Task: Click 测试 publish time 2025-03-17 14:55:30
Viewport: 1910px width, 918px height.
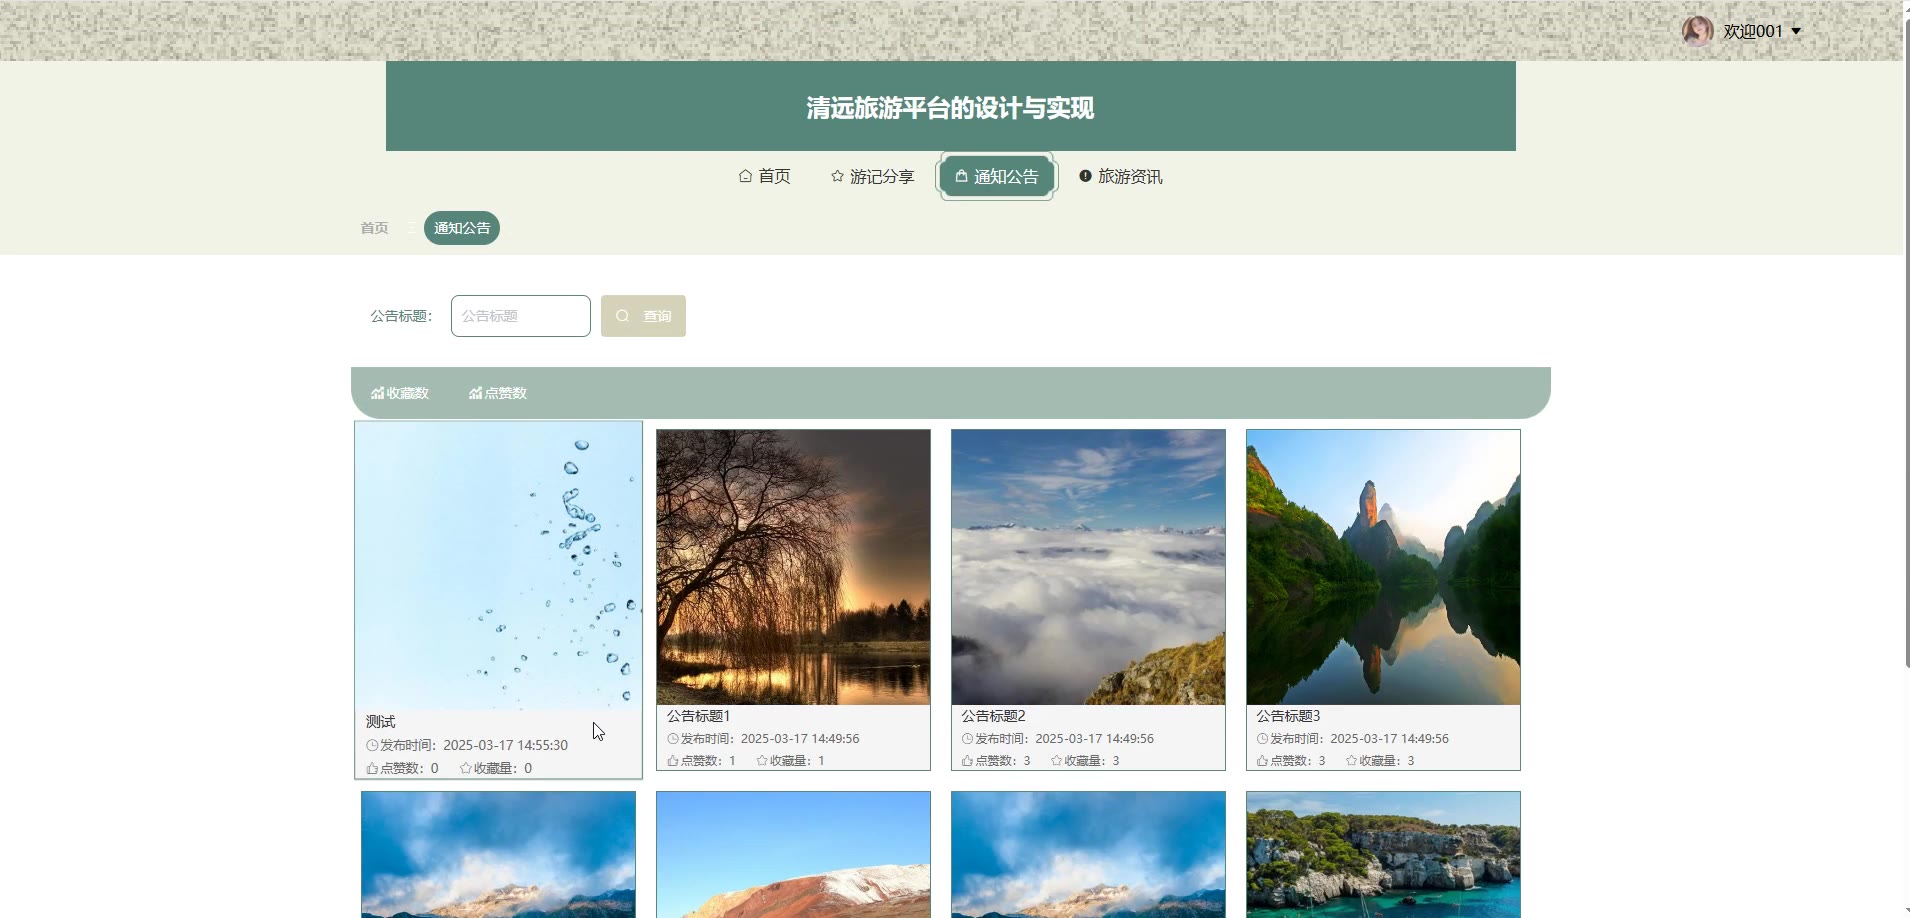Action: (x=505, y=745)
